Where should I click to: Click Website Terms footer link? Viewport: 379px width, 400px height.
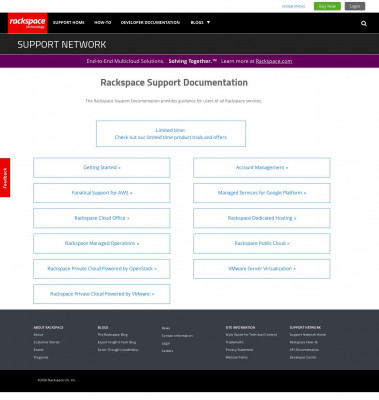tap(237, 357)
